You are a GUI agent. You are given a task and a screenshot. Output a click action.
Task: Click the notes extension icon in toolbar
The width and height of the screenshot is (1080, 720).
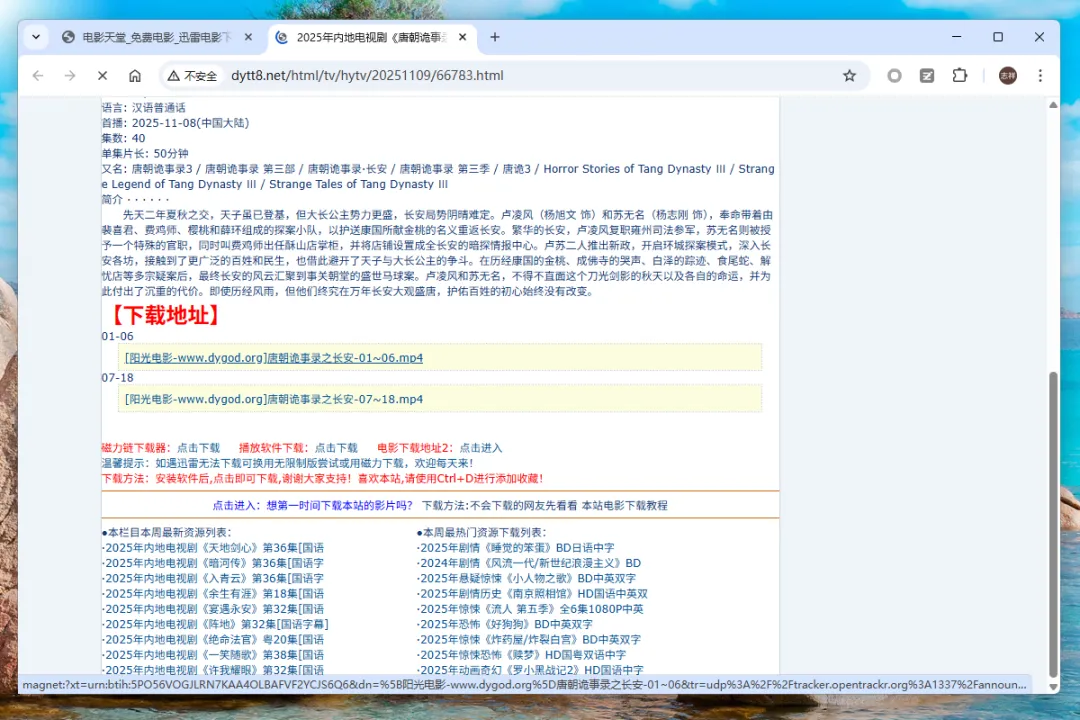(x=927, y=76)
